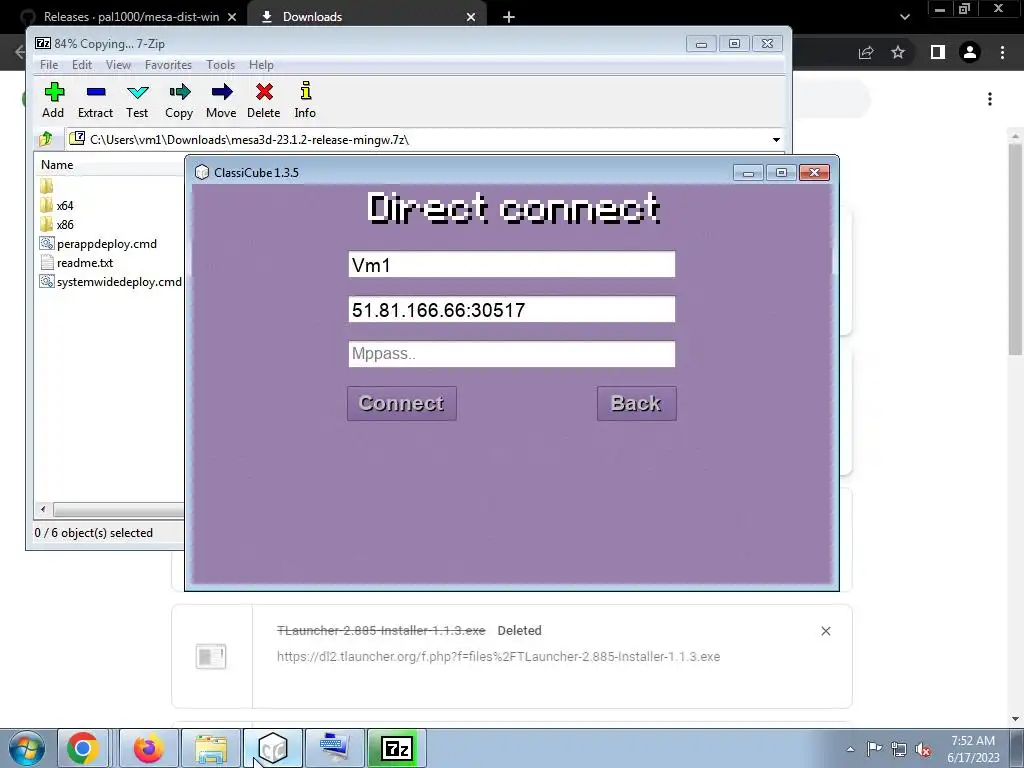Click the Info icon in 7-Zip toolbar
The image size is (1024, 768).
coord(305,100)
